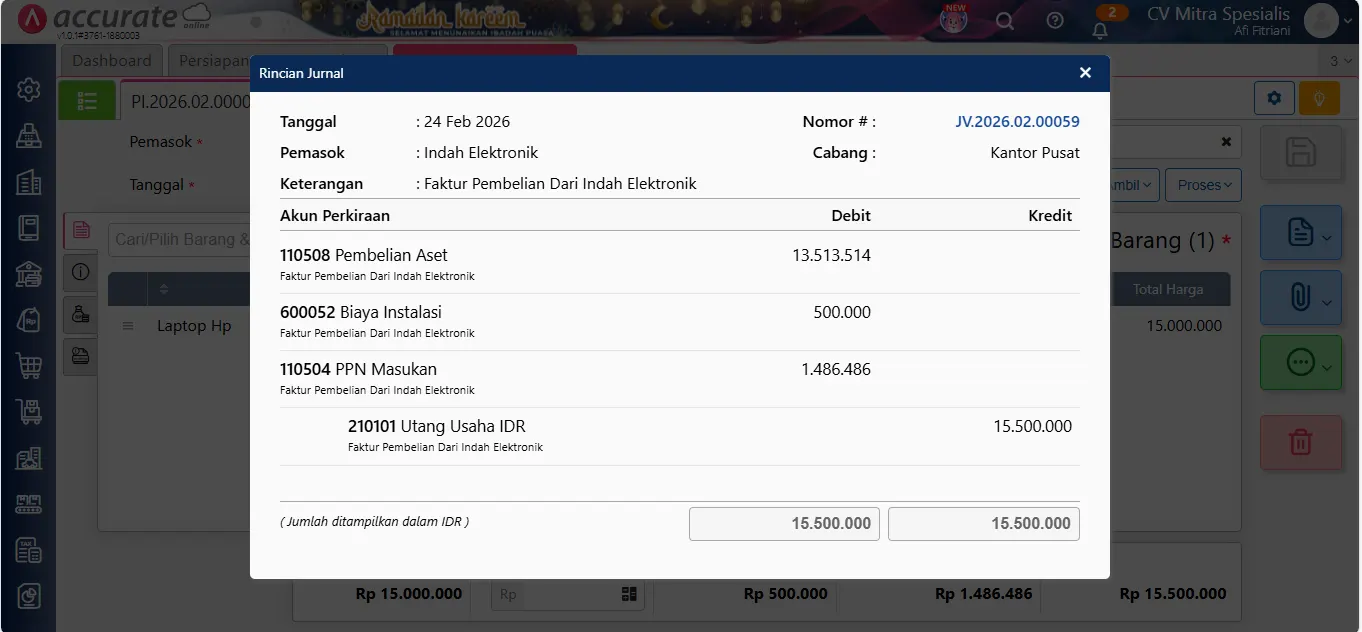Close the Rincian Jurnal dialog
Image resolution: width=1362 pixels, height=632 pixels.
coord(1085,73)
